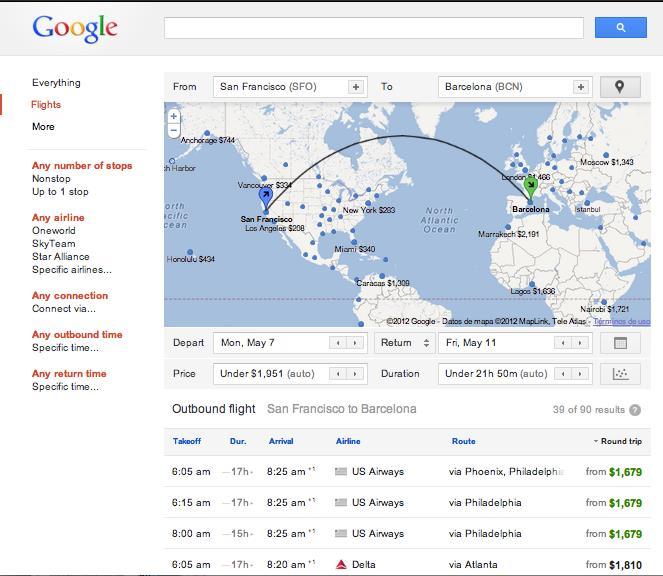
Task: Open Specific time under return time
Action: point(65,387)
